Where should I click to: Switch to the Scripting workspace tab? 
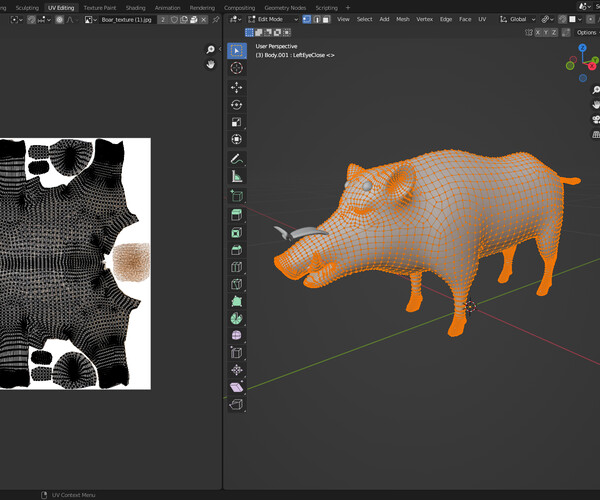click(x=326, y=8)
